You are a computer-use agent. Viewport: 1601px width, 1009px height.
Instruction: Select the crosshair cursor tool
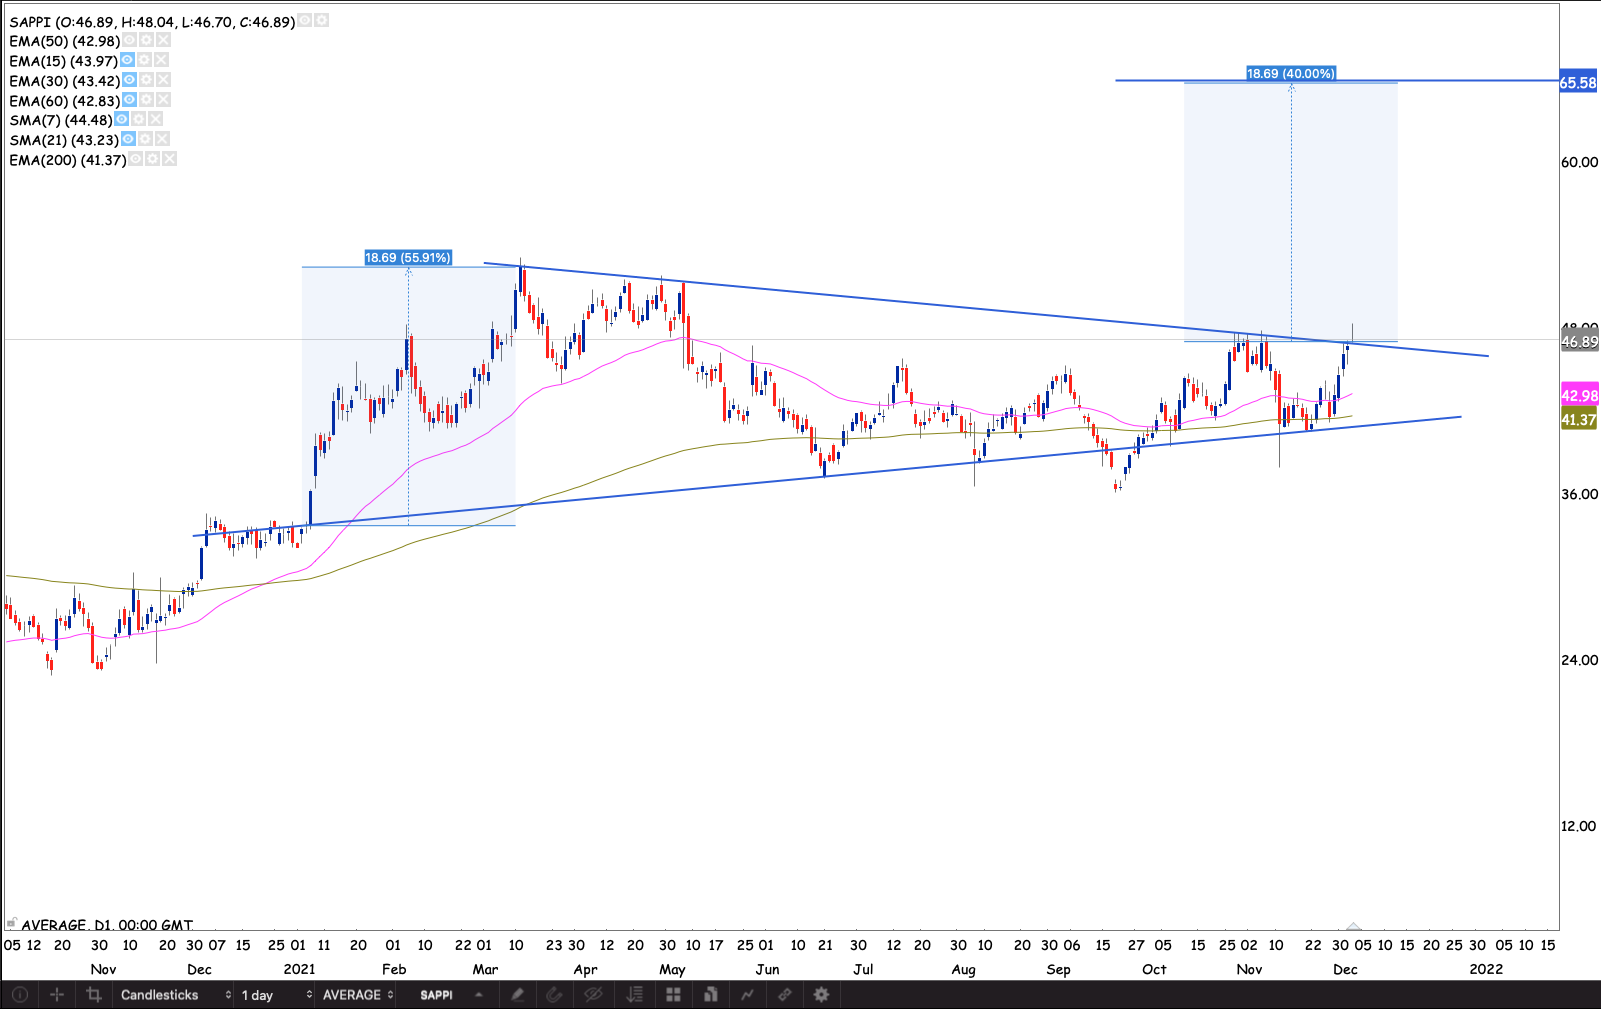point(57,995)
